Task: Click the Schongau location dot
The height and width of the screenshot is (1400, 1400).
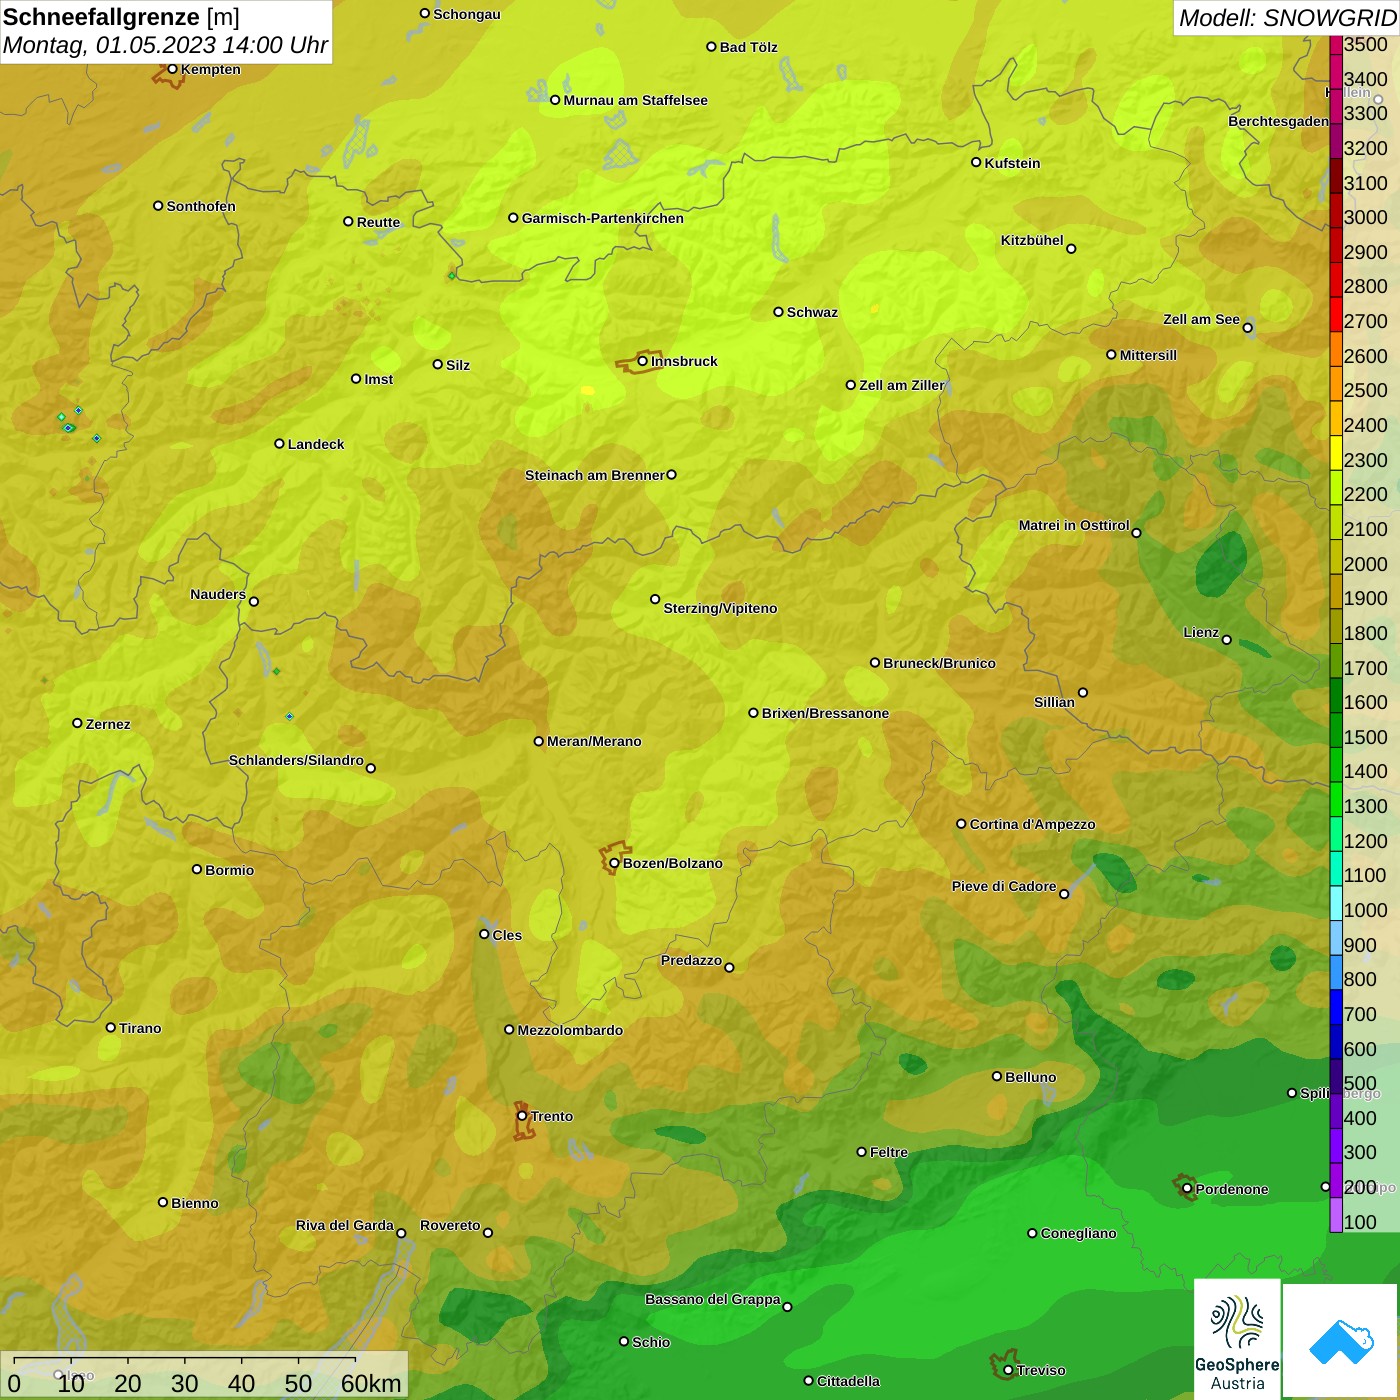Action: (425, 13)
